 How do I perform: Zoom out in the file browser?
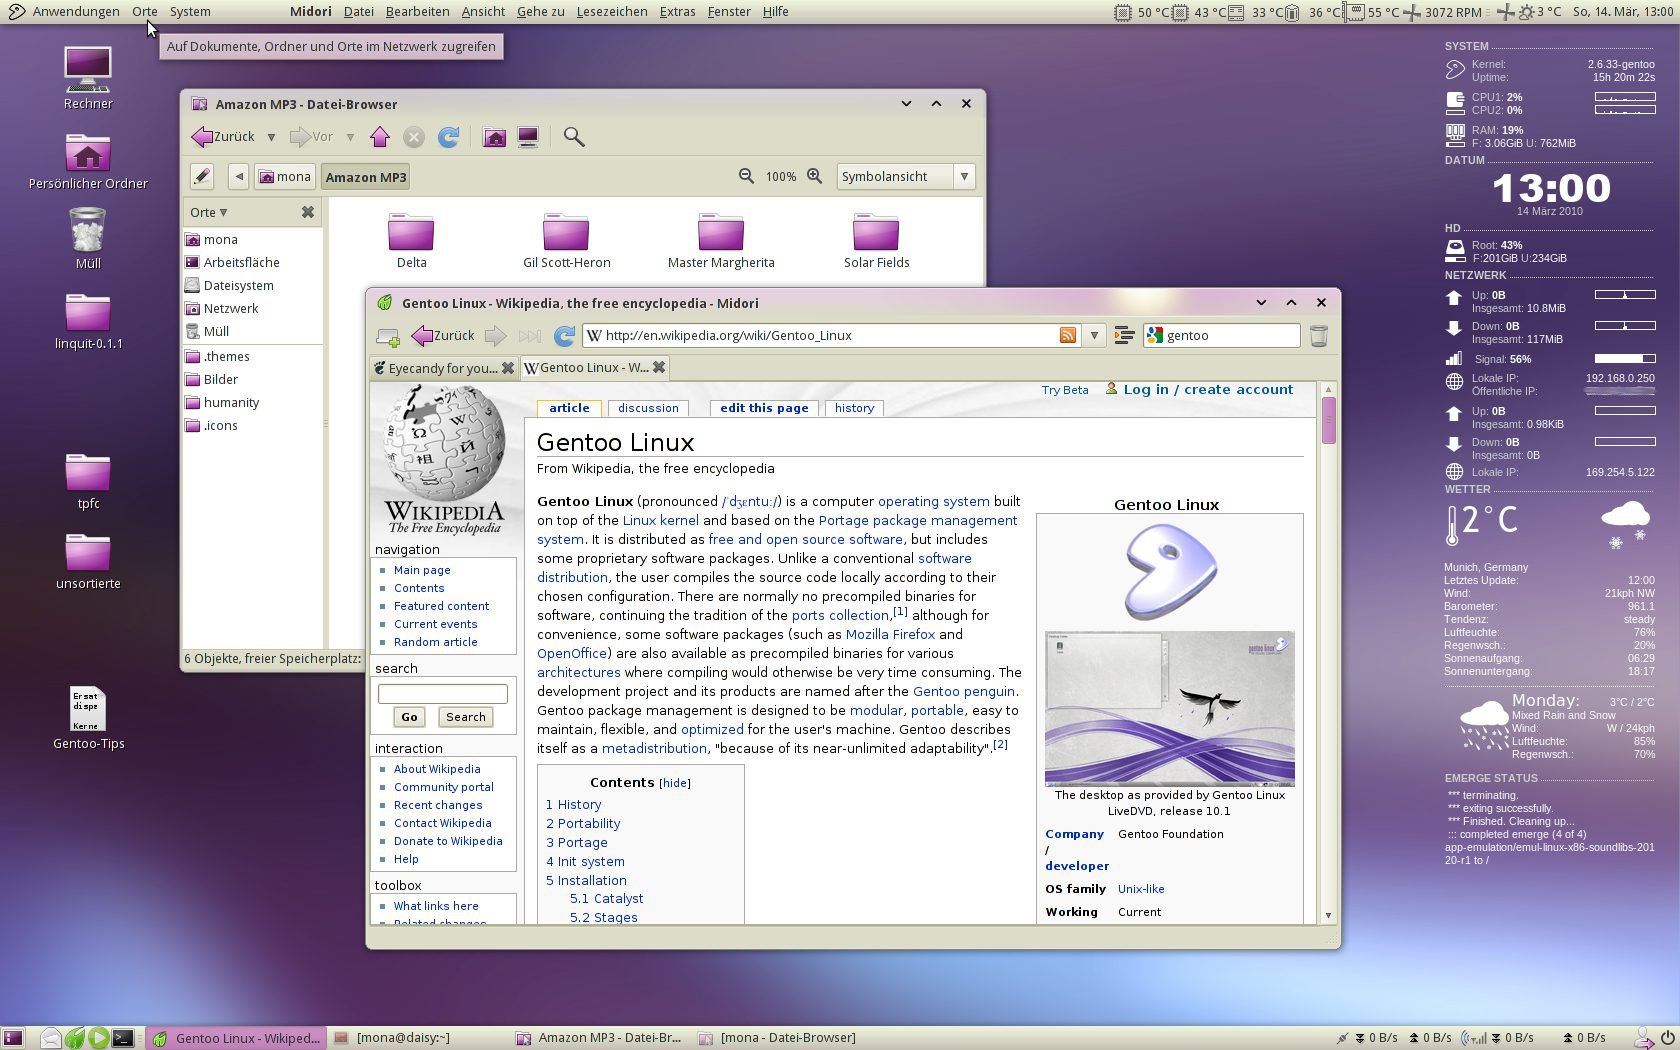pos(746,176)
